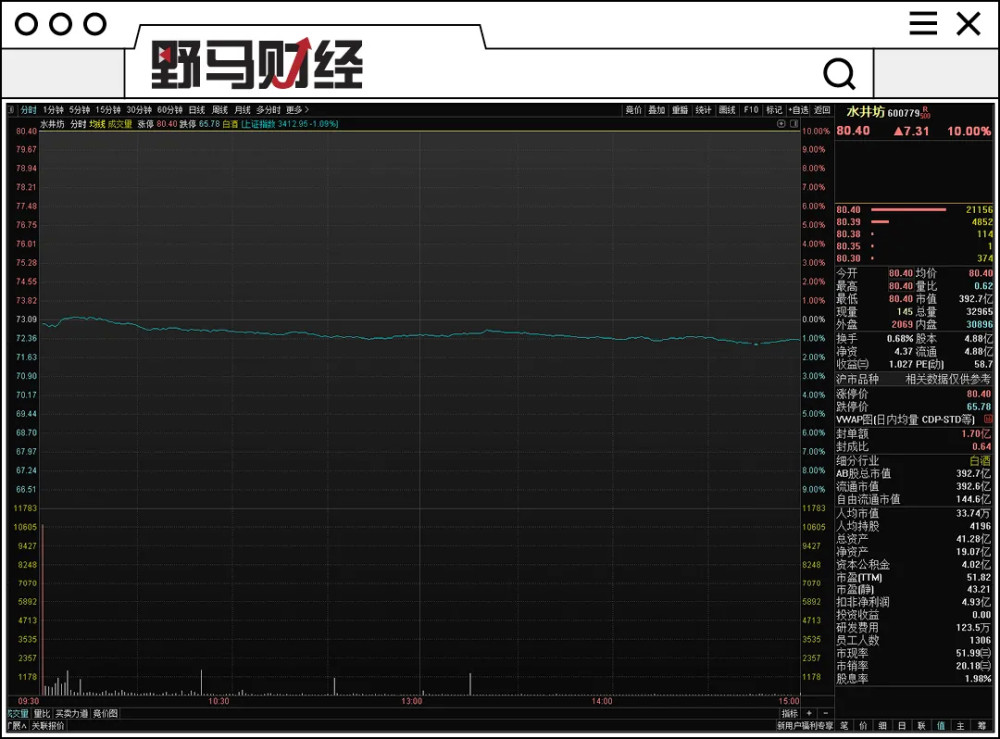Screen dimensions: 1000x739
Task: Select the 买卖力道 indicator tab
Action: click(71, 713)
